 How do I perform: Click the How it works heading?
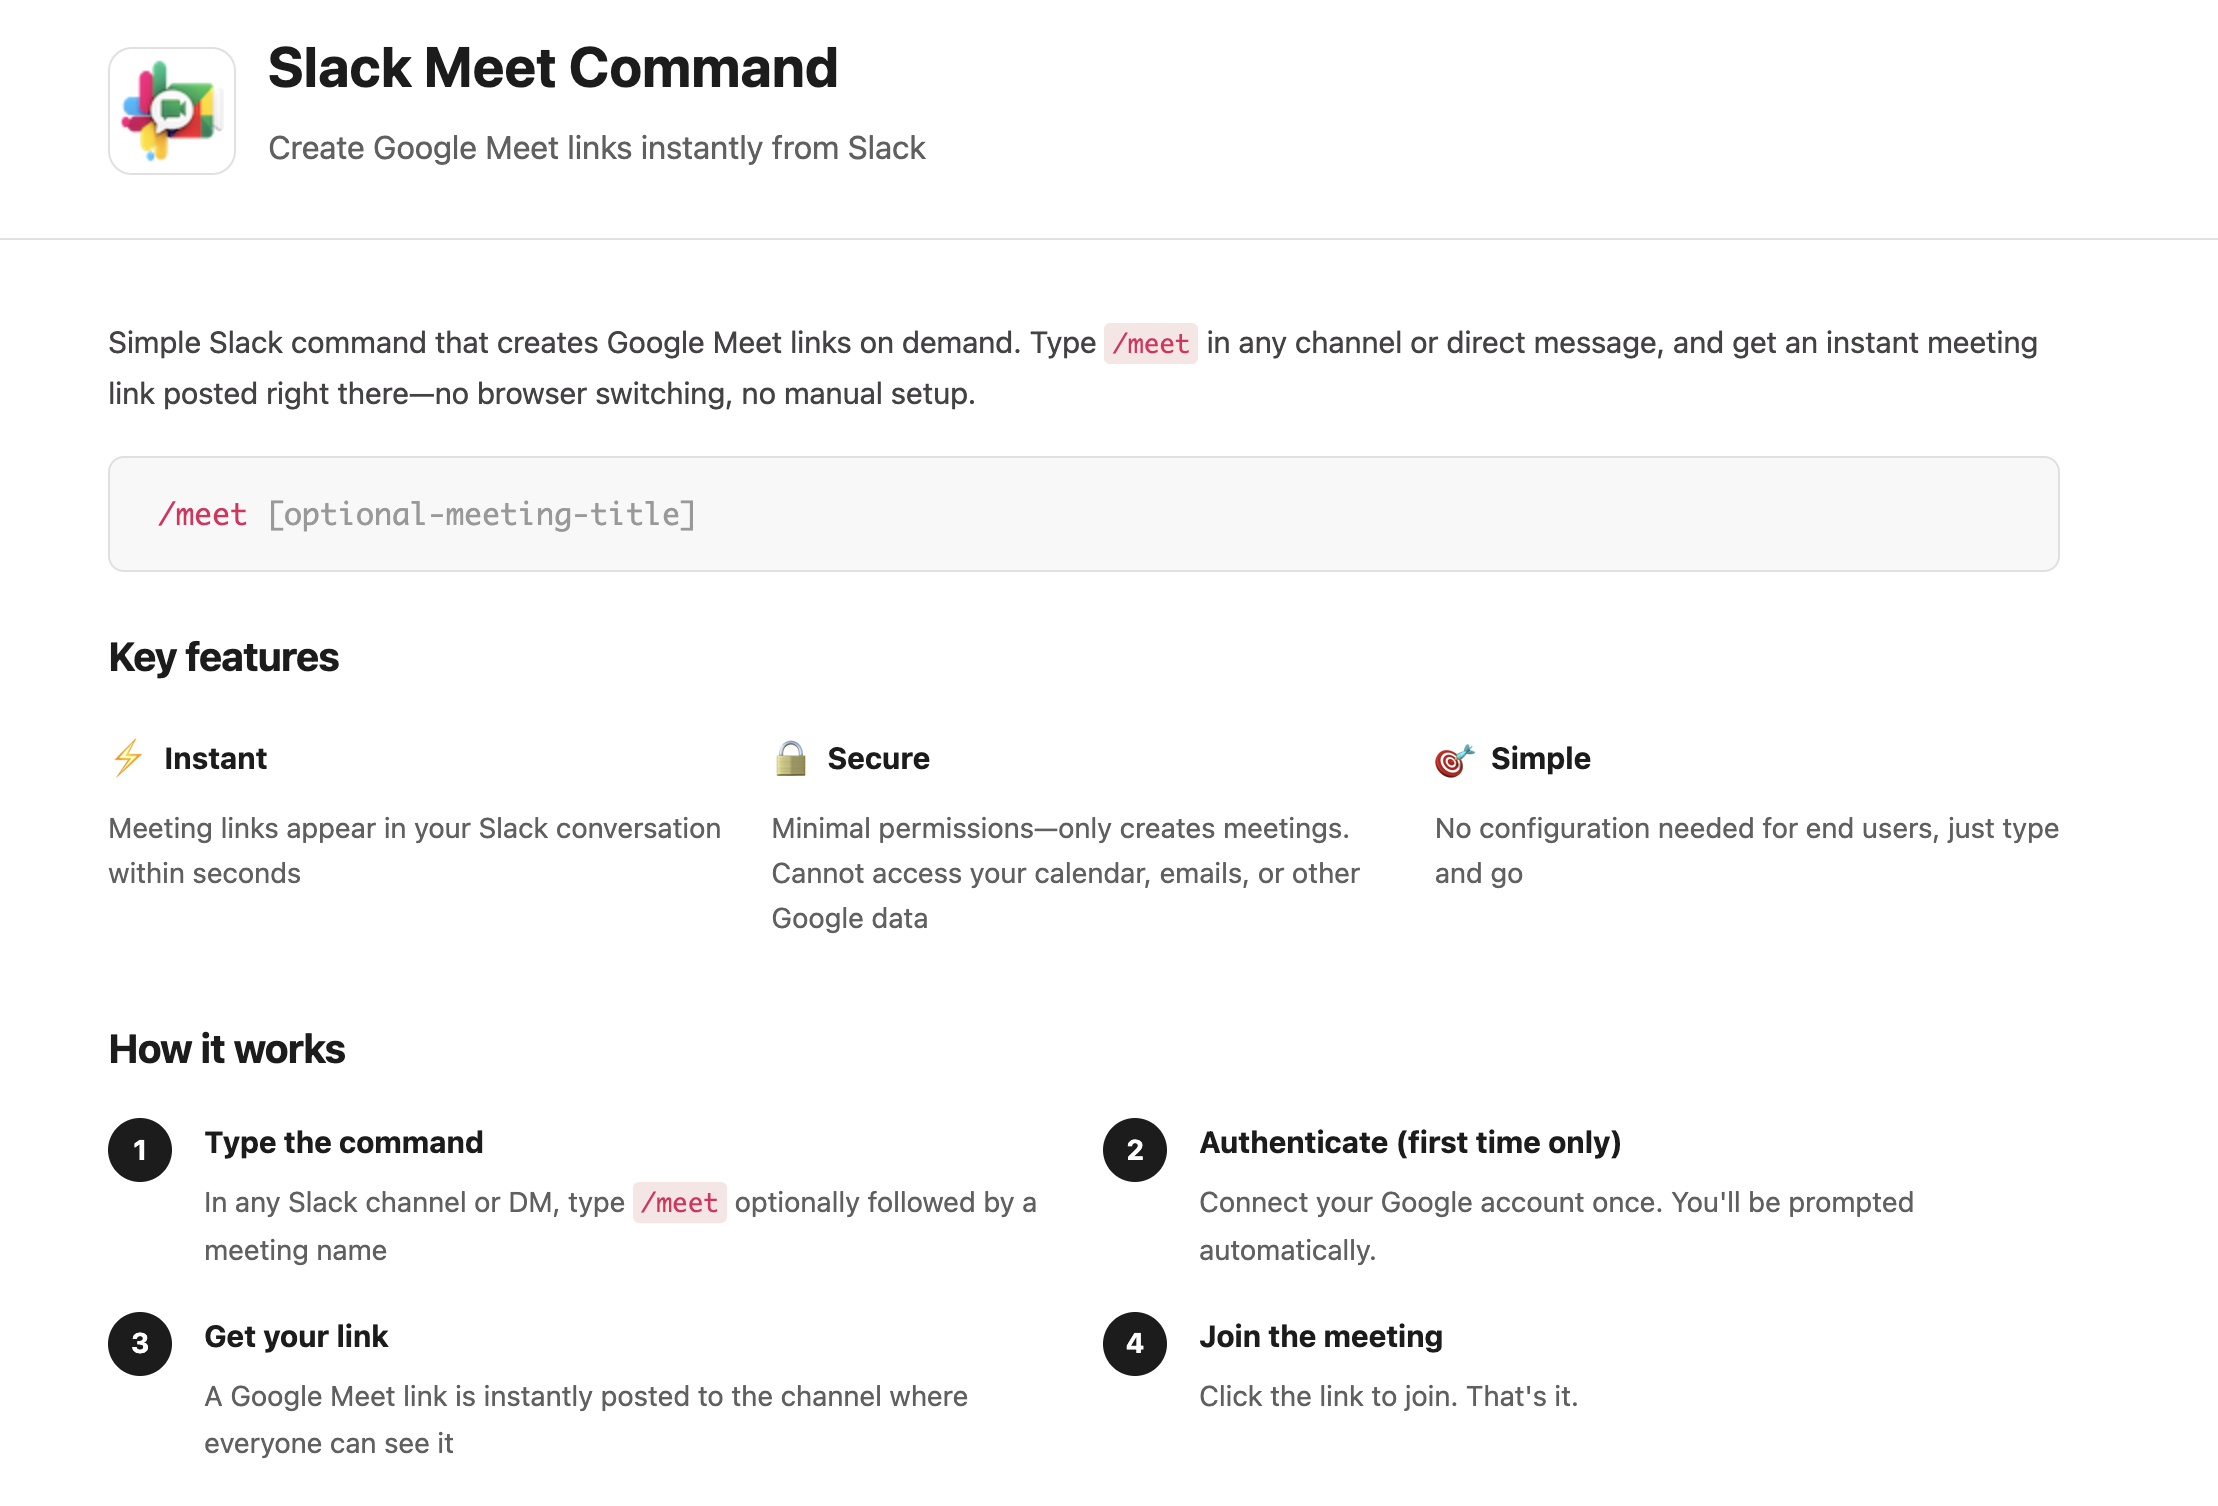click(227, 1049)
